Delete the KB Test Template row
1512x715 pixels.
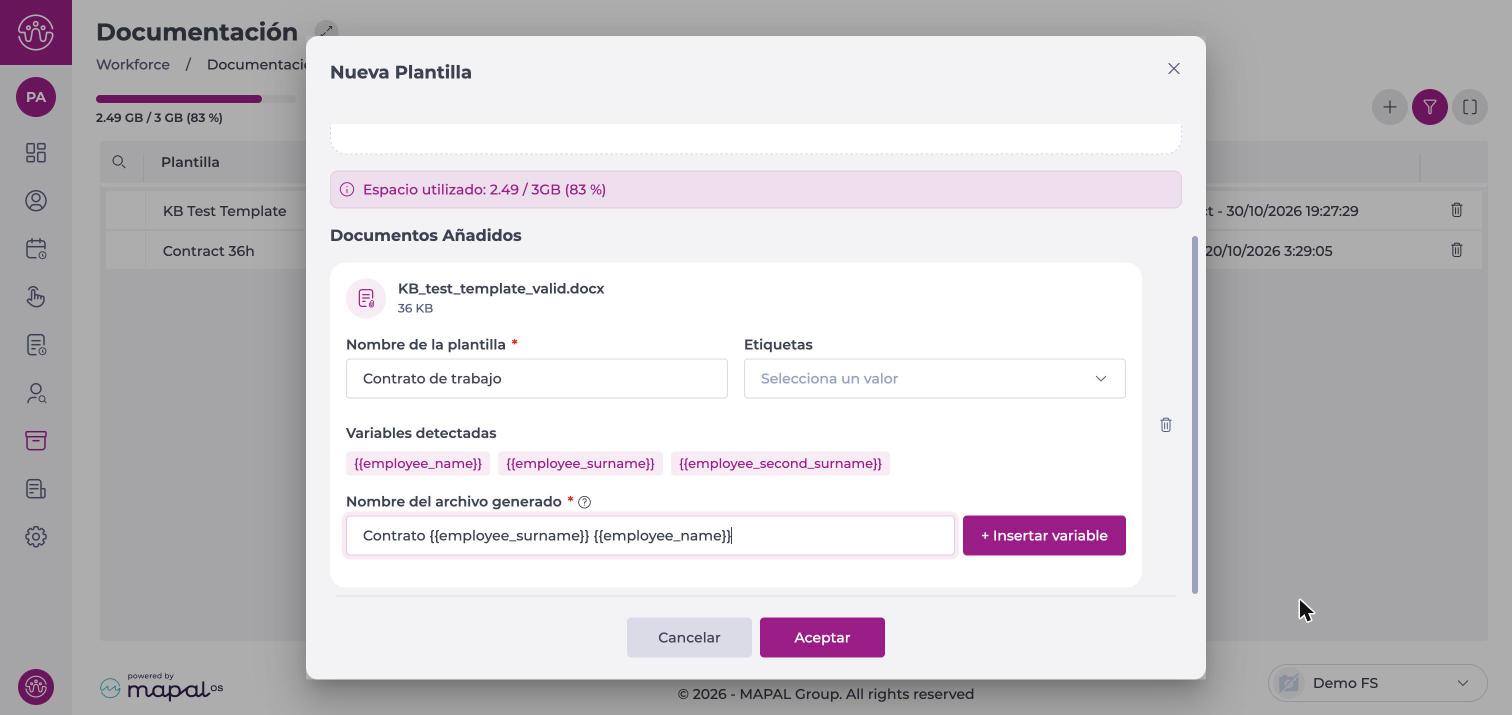[1457, 210]
